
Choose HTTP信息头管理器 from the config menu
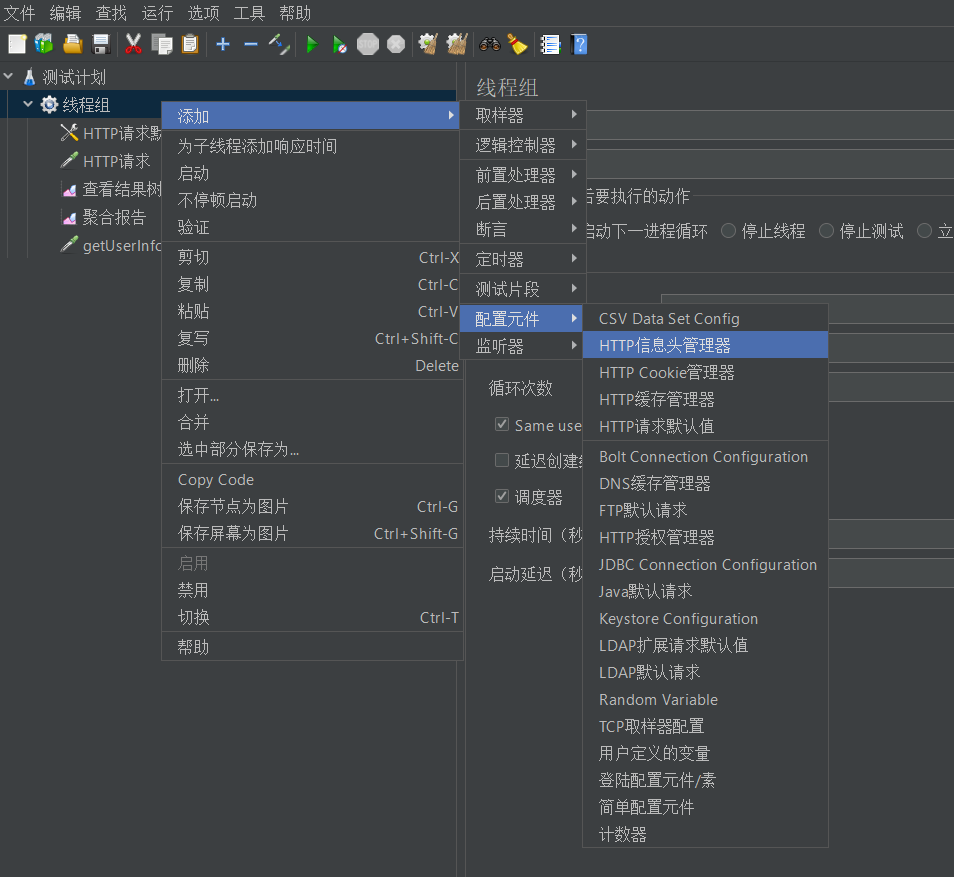coord(705,345)
